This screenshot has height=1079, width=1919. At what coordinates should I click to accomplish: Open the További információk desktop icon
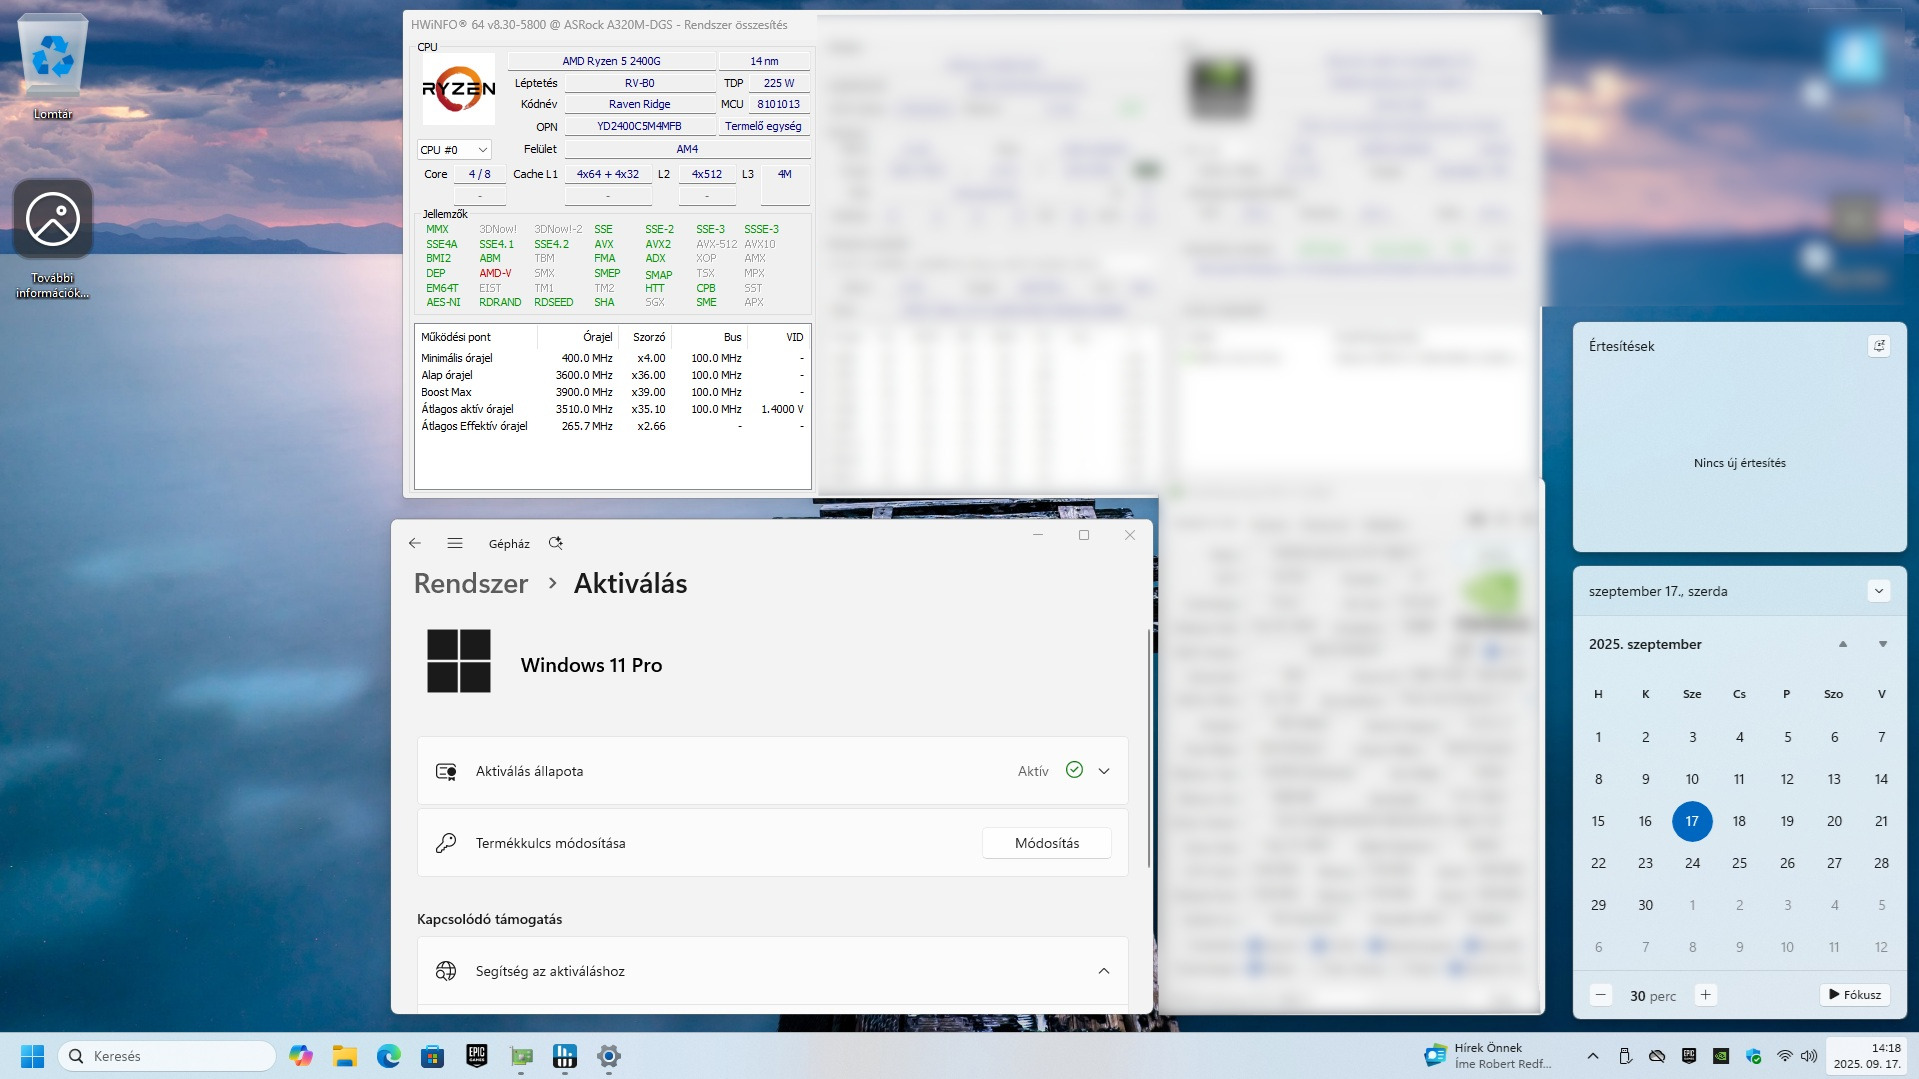(53, 239)
